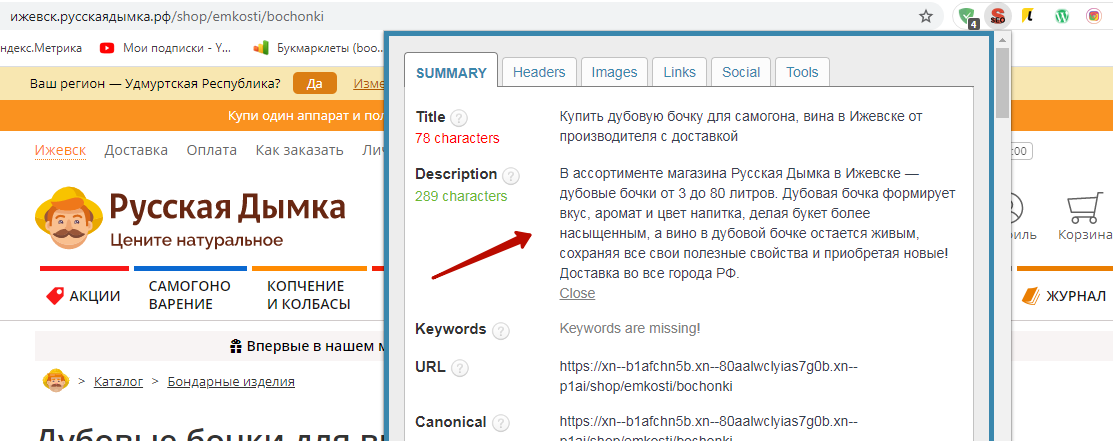Confirm region with the Да button
1113x441 pixels.
[x=315, y=83]
